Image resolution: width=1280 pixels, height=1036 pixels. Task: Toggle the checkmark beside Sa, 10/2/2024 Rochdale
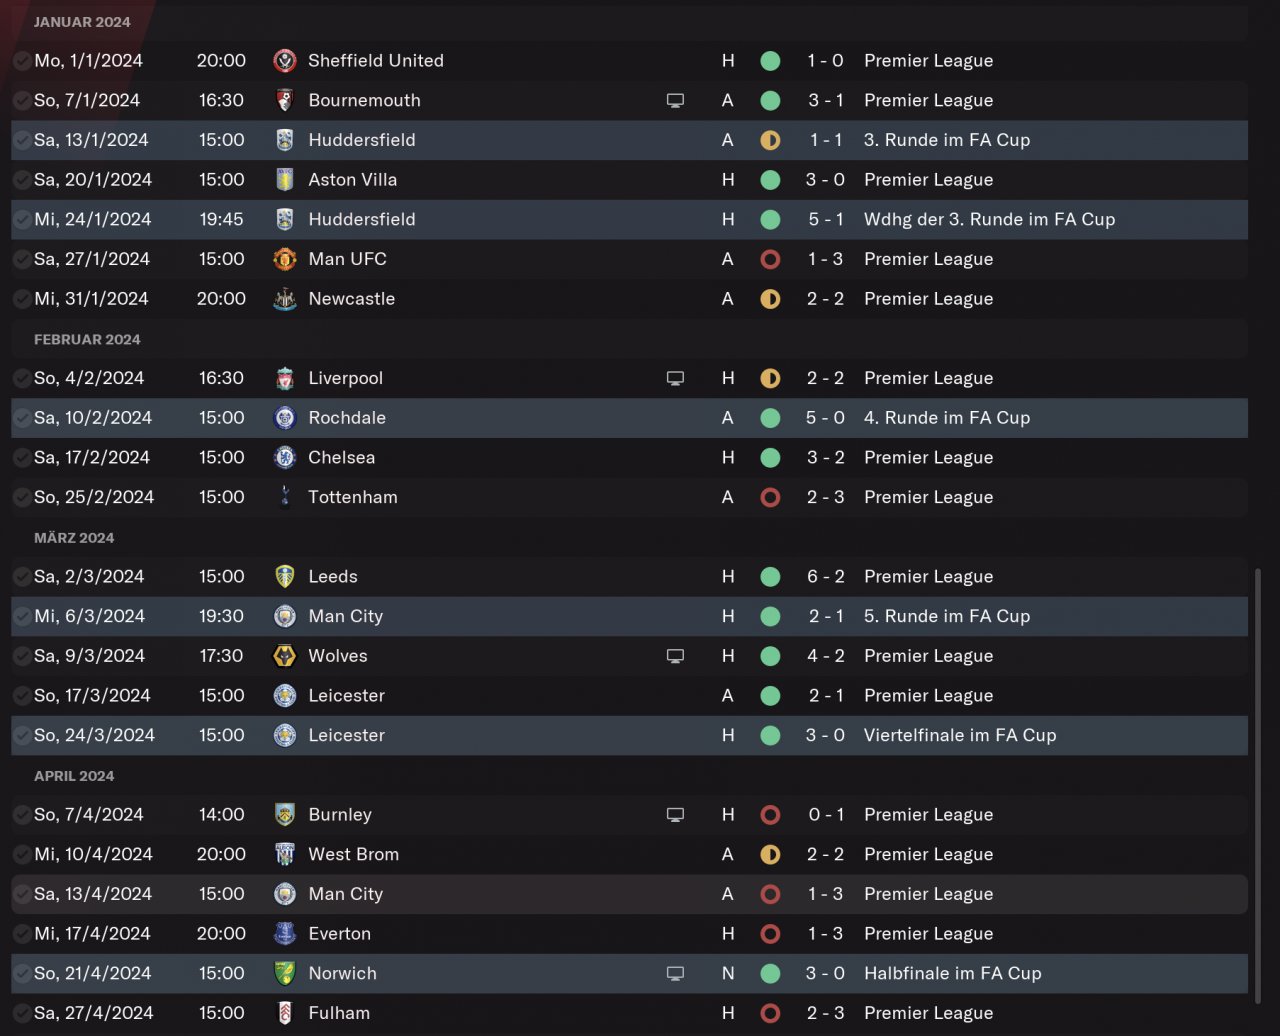[21, 418]
